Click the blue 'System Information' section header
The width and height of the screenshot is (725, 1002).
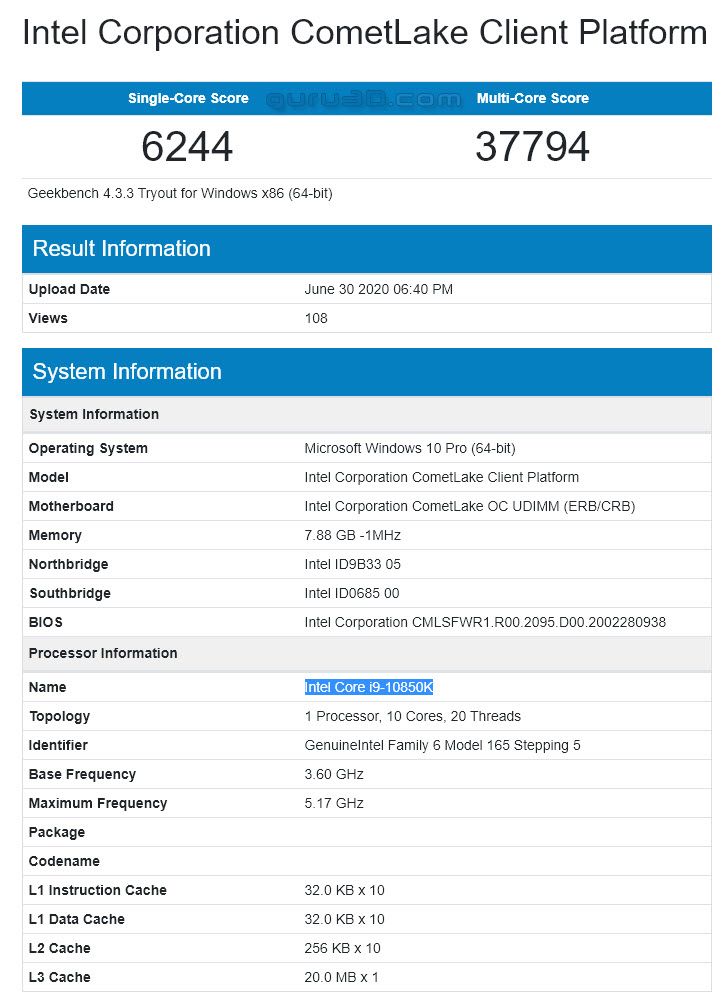click(367, 372)
